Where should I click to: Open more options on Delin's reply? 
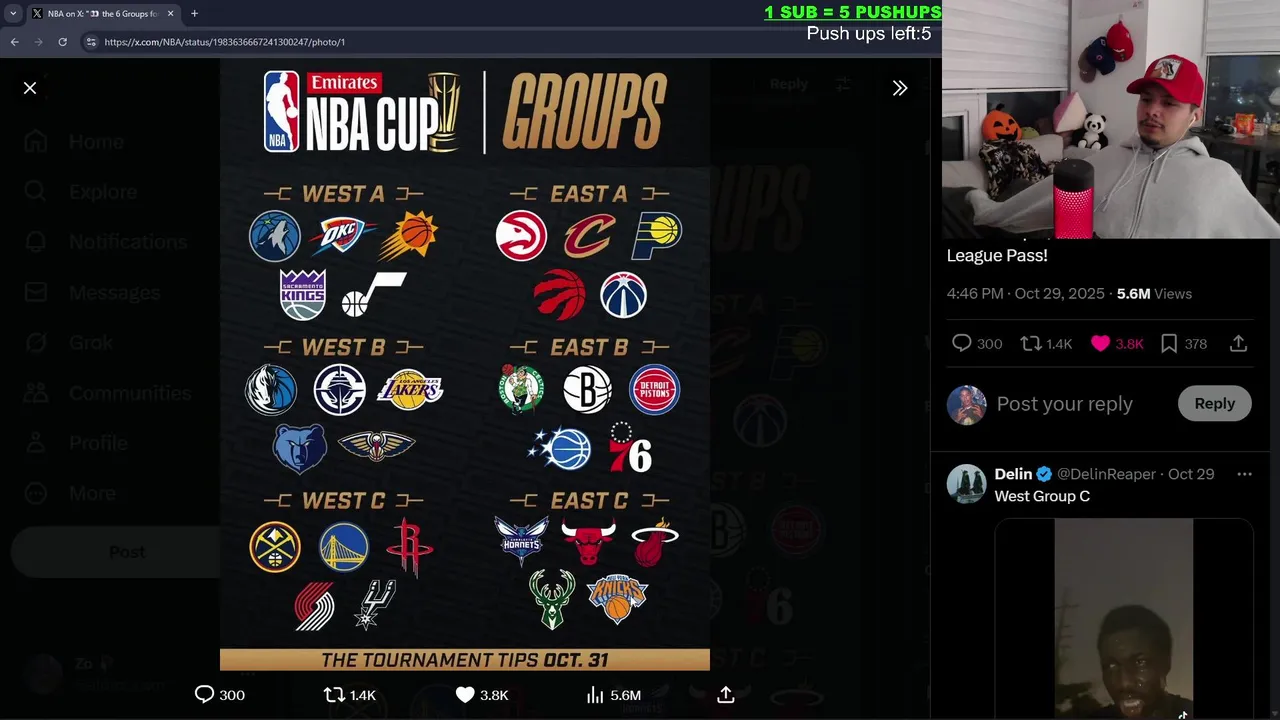pyautogui.click(x=1244, y=474)
